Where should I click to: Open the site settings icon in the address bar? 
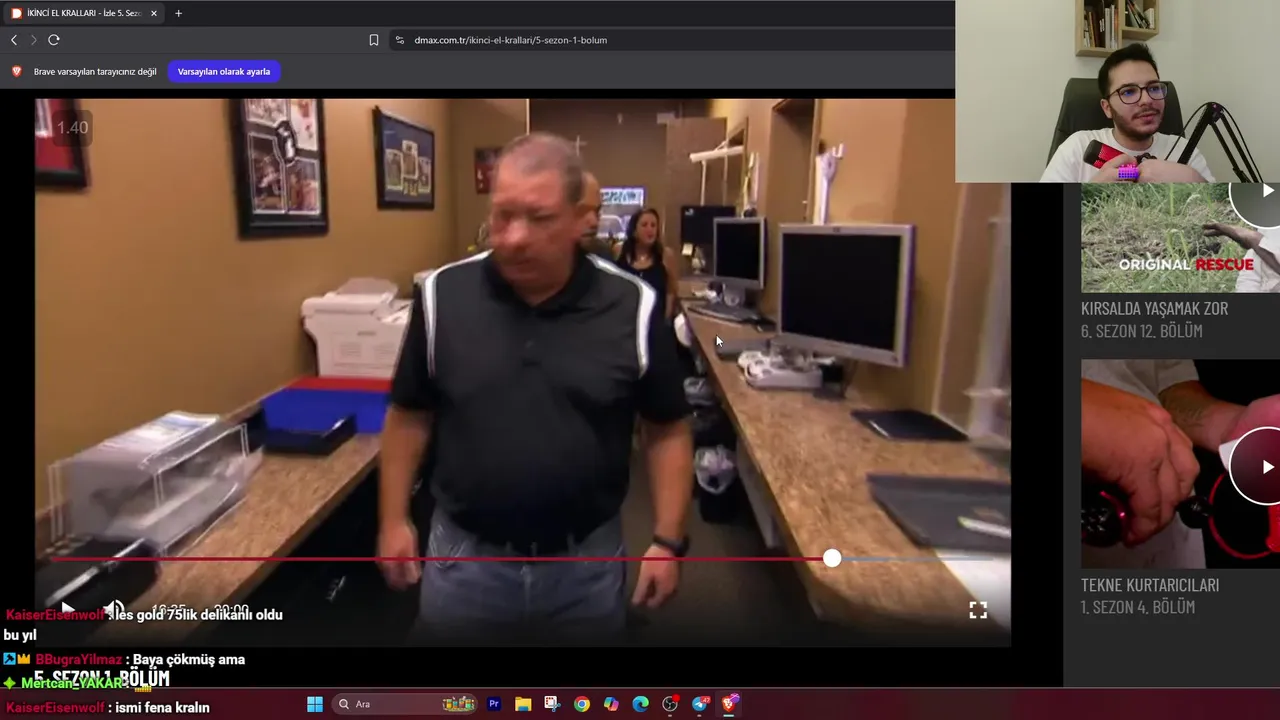(x=399, y=40)
